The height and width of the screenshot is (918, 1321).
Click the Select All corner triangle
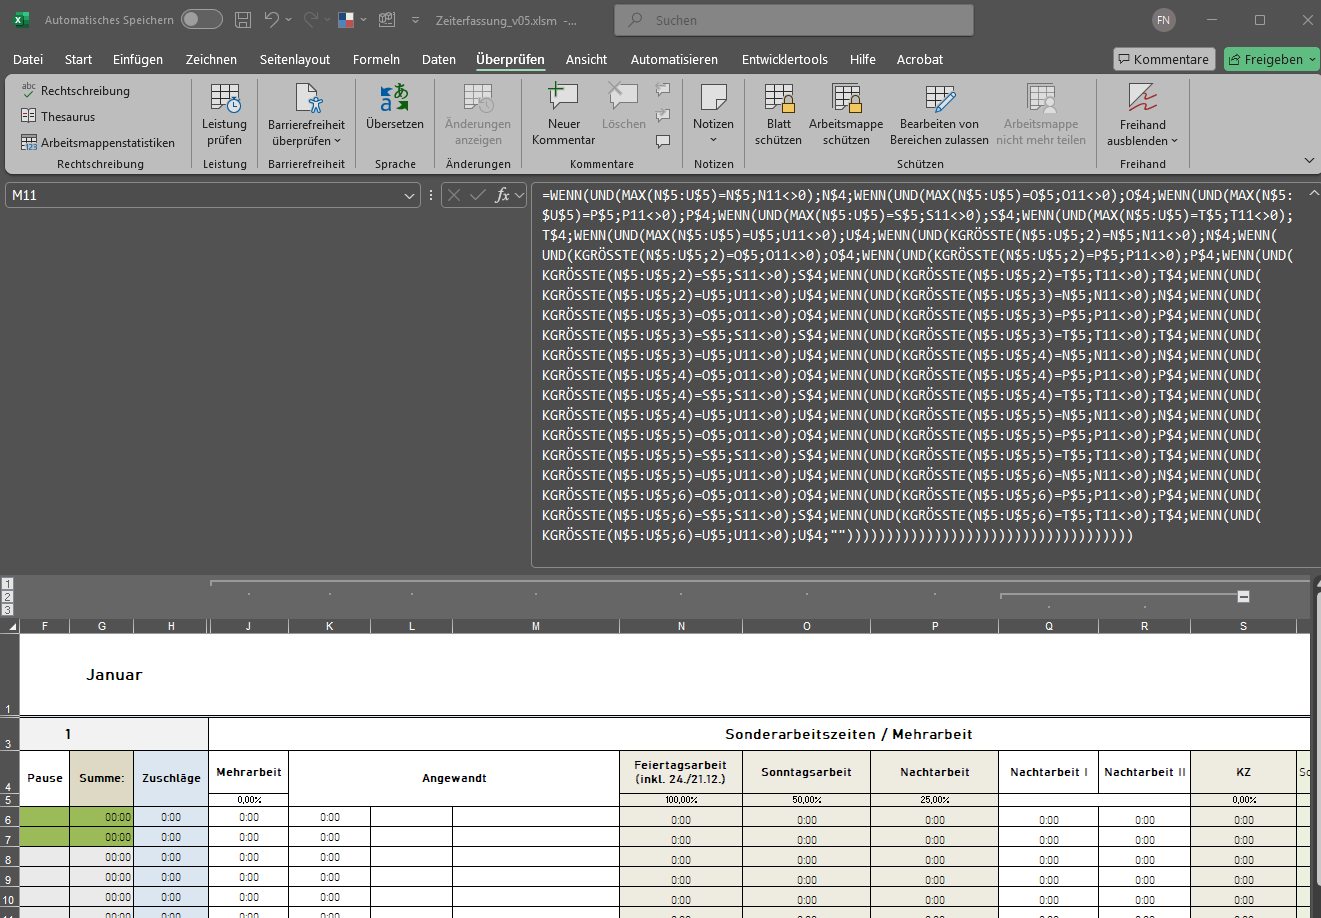point(10,626)
